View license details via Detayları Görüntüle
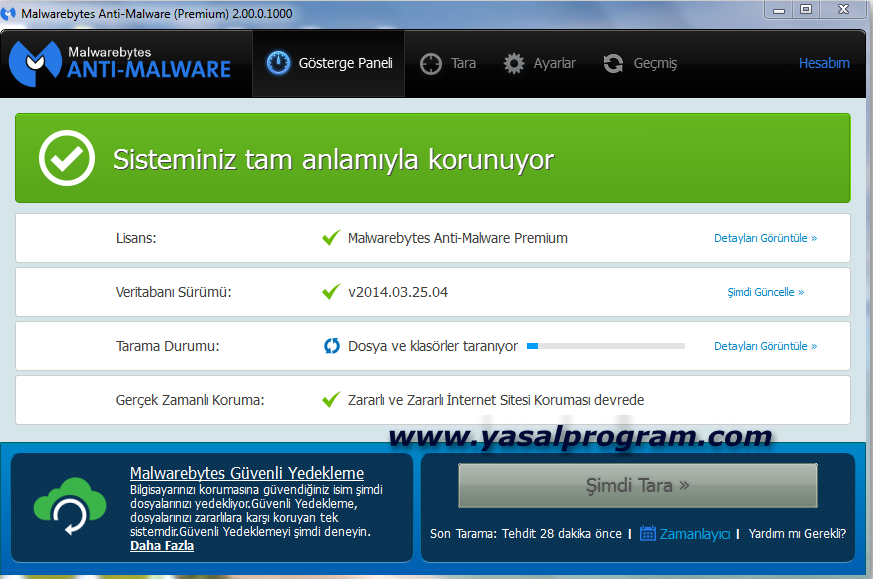Viewport: 873px width, 579px height. click(x=765, y=238)
